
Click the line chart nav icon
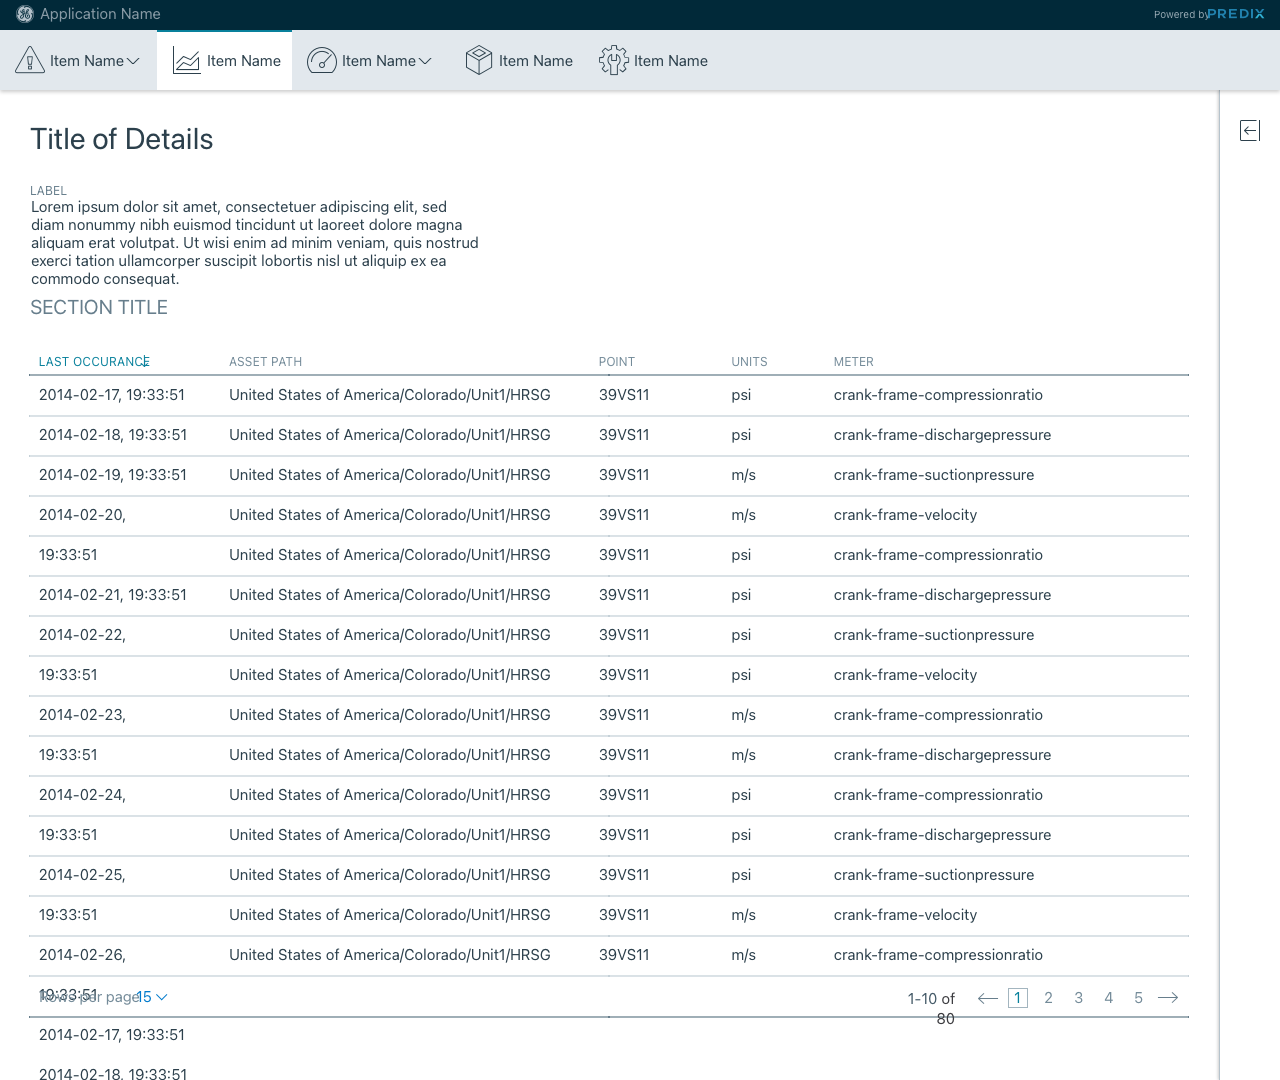[187, 61]
